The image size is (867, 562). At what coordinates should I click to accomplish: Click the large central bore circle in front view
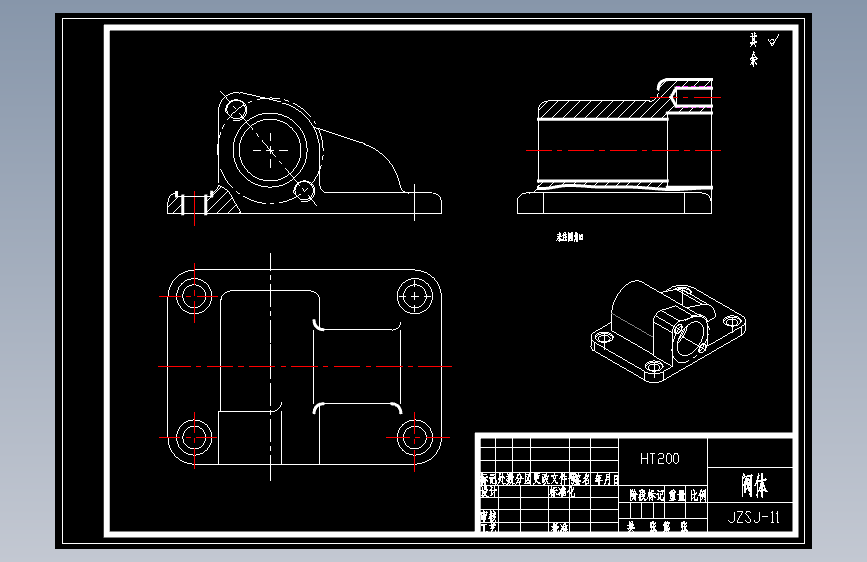tap(270, 150)
